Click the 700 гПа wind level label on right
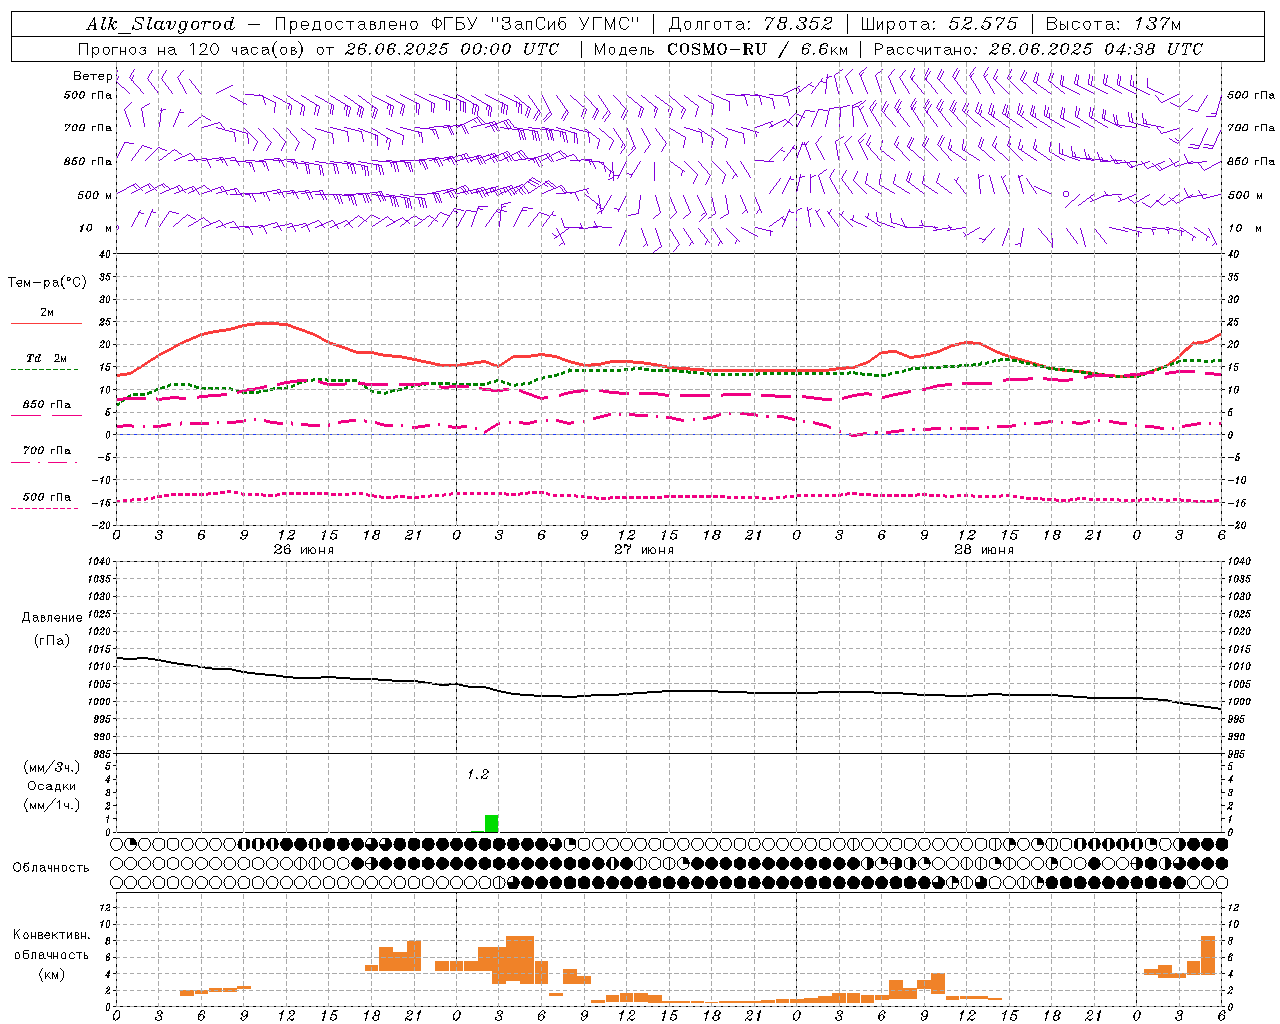The image size is (1280, 1024). pyautogui.click(x=1251, y=128)
